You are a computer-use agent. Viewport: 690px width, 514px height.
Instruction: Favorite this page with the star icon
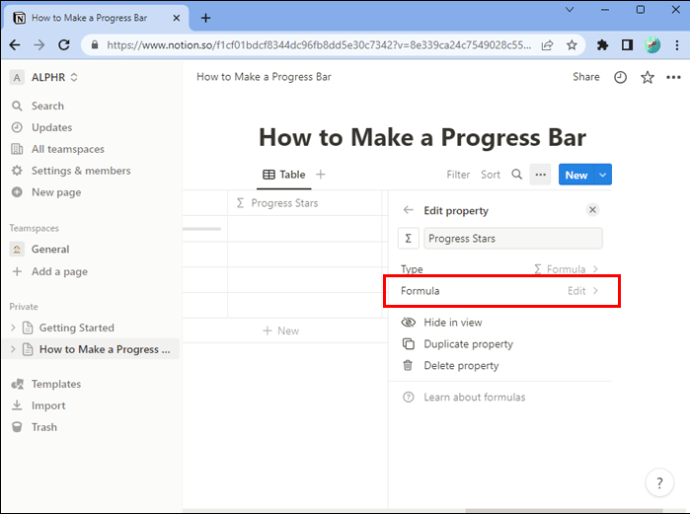[x=647, y=77]
